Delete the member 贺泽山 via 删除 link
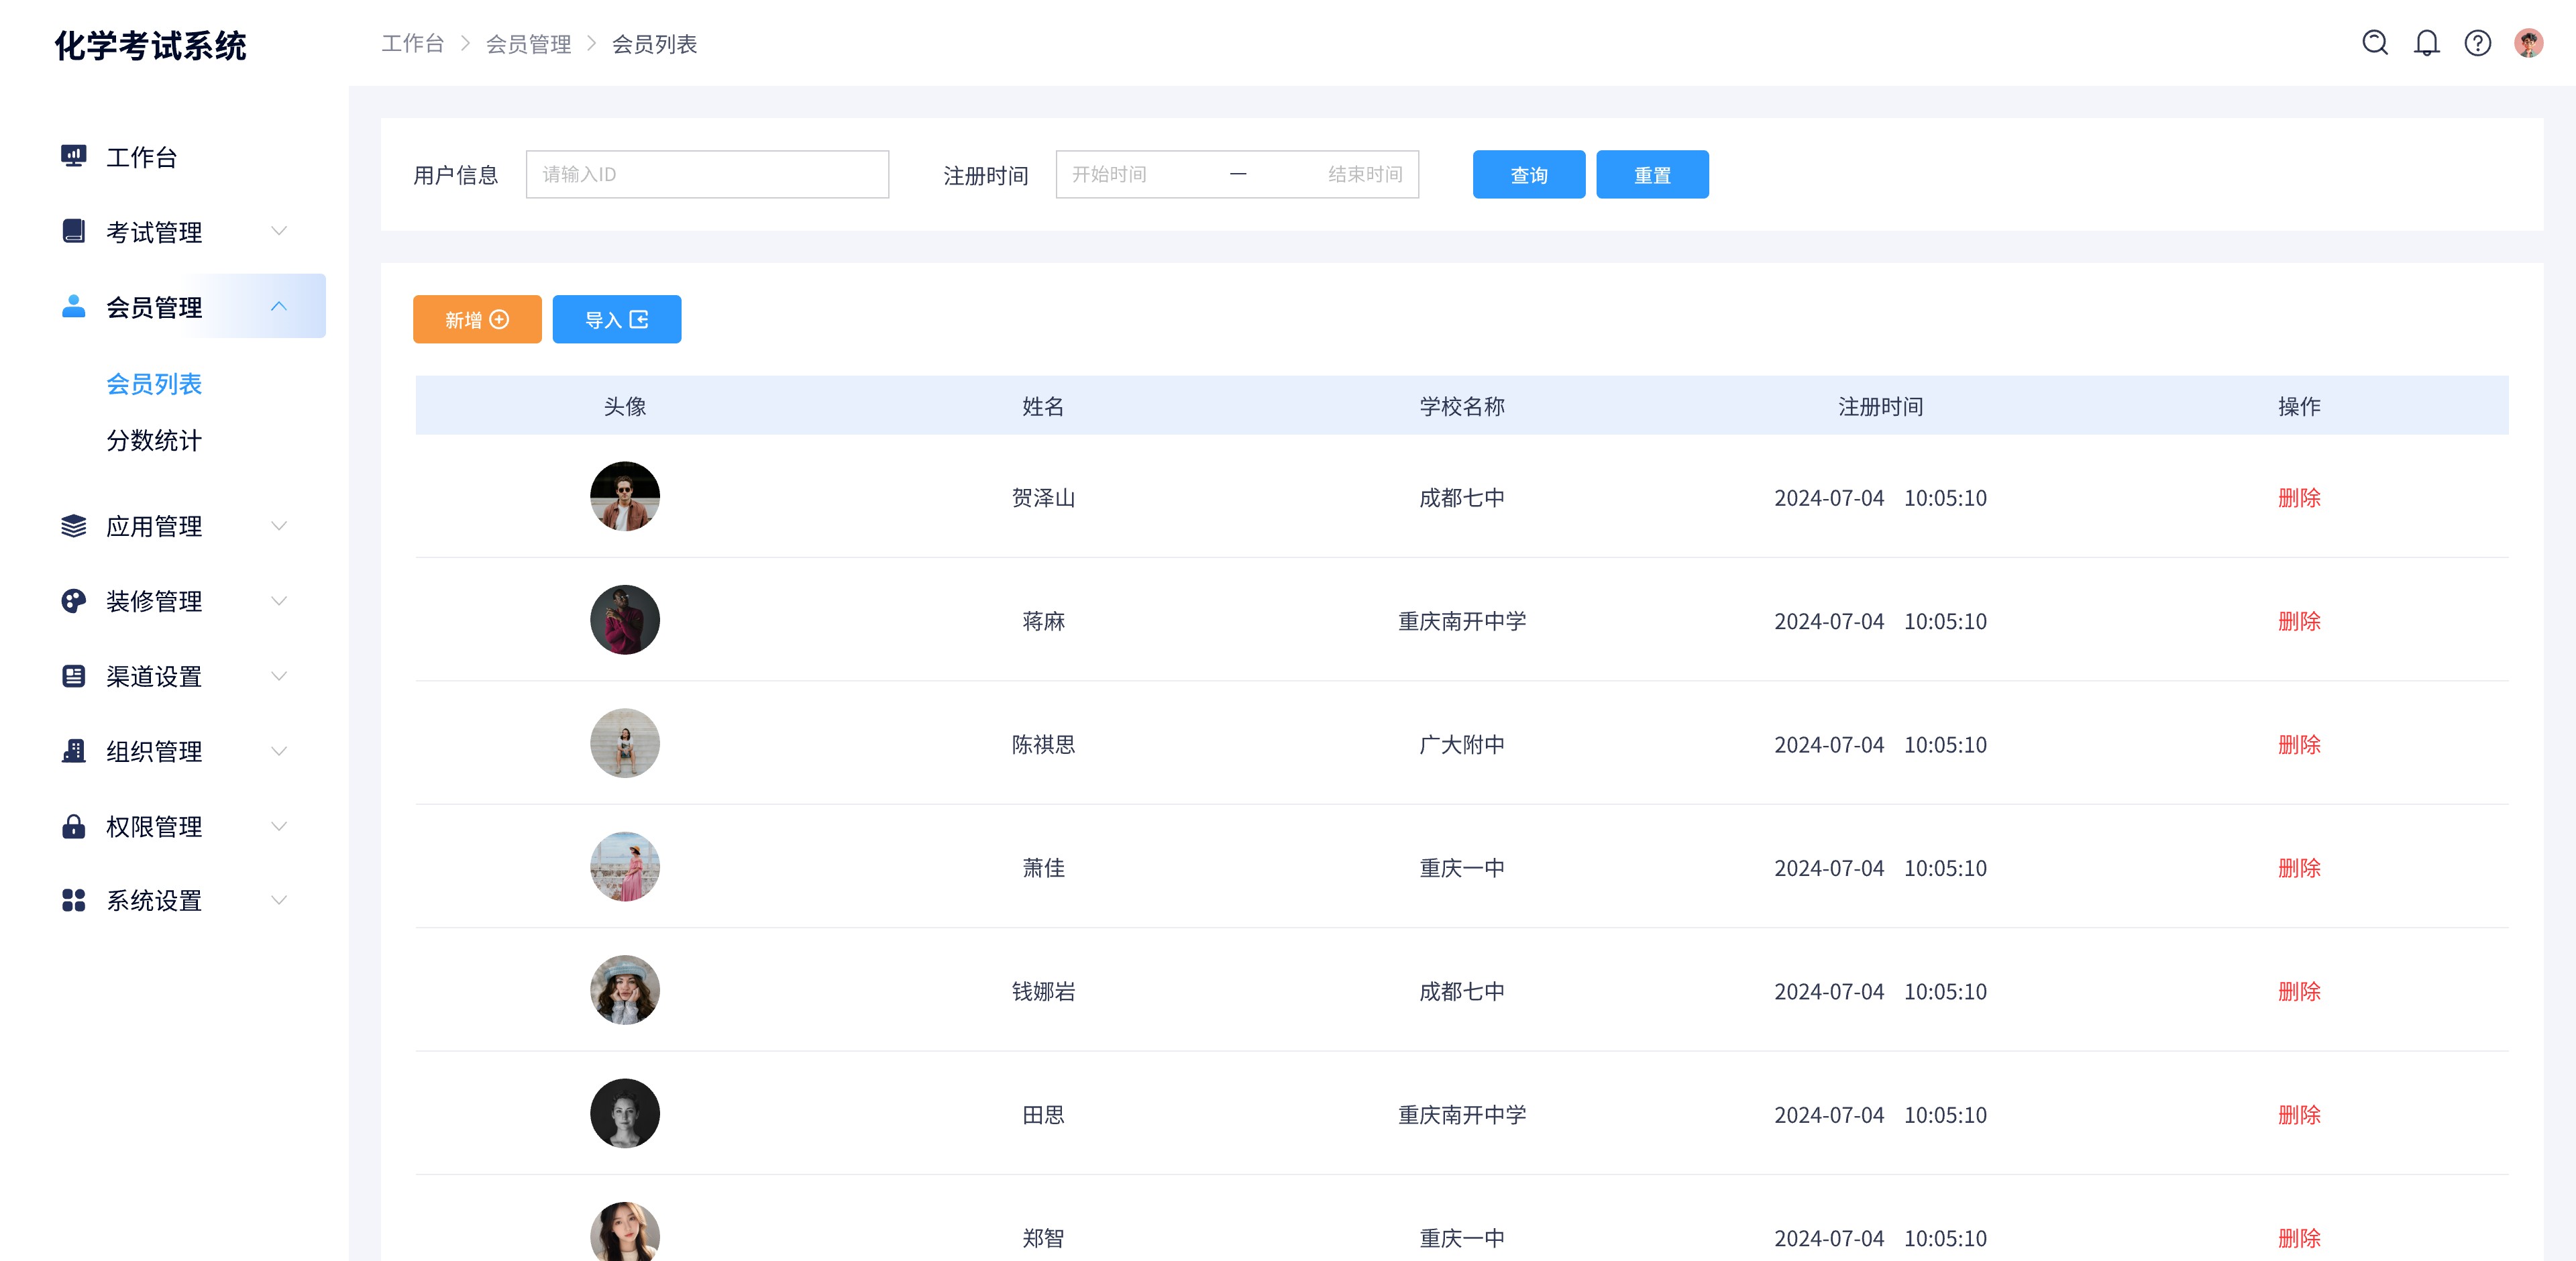The image size is (2576, 1261). (2300, 497)
